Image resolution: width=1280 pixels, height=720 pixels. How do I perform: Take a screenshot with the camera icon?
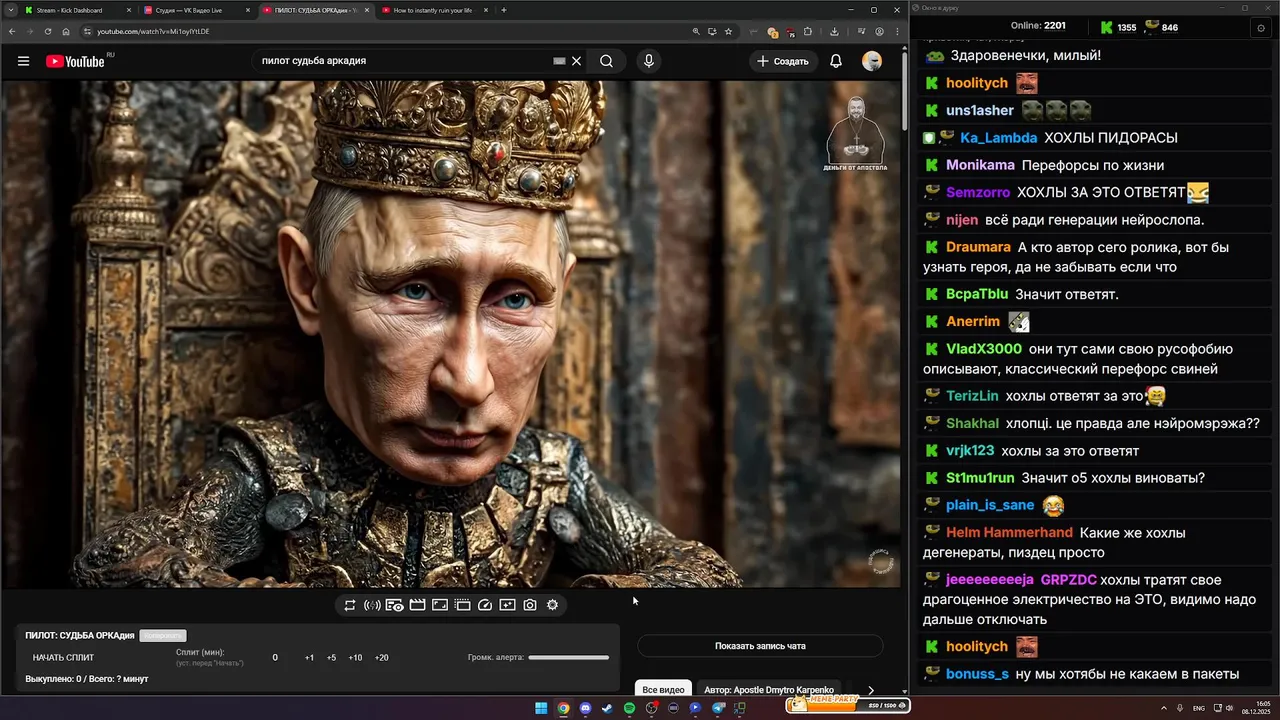(530, 605)
